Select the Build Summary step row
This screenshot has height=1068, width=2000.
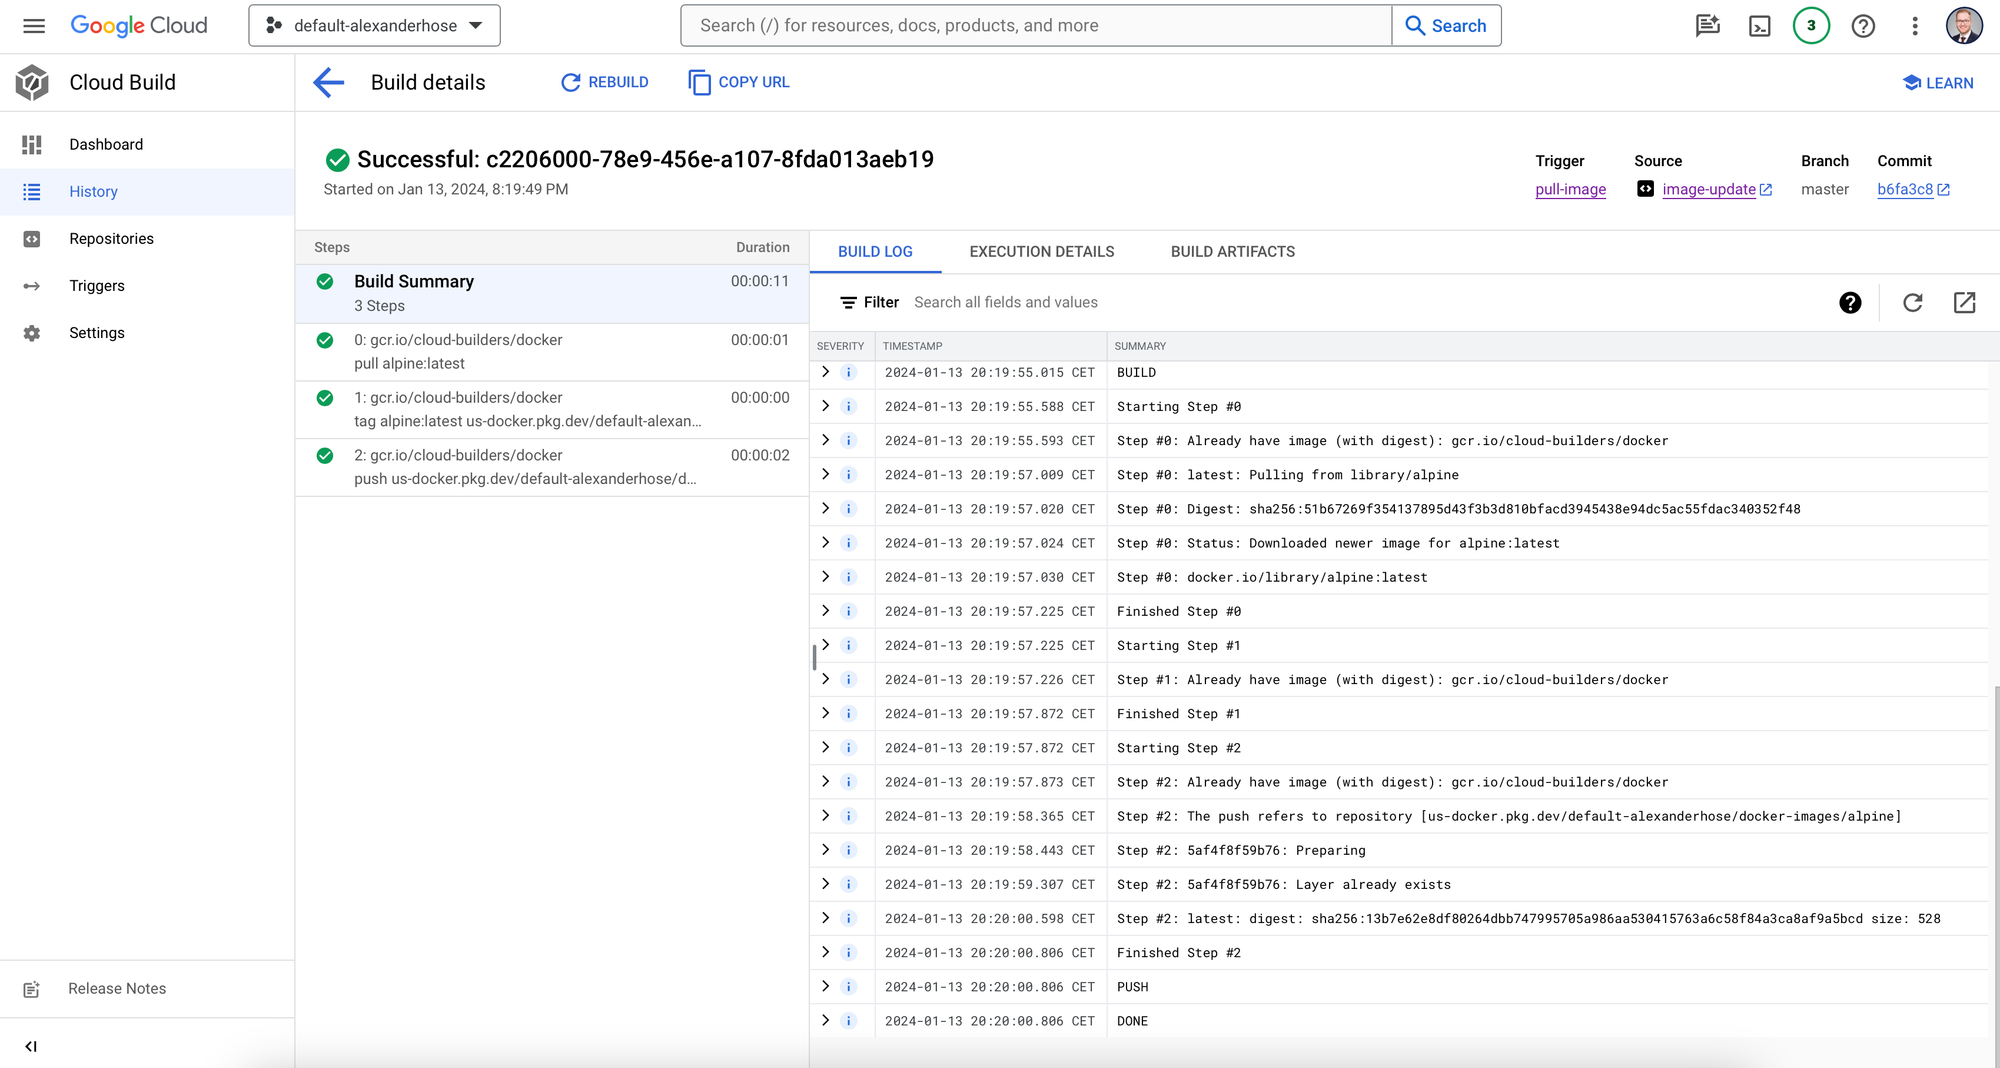click(552, 294)
